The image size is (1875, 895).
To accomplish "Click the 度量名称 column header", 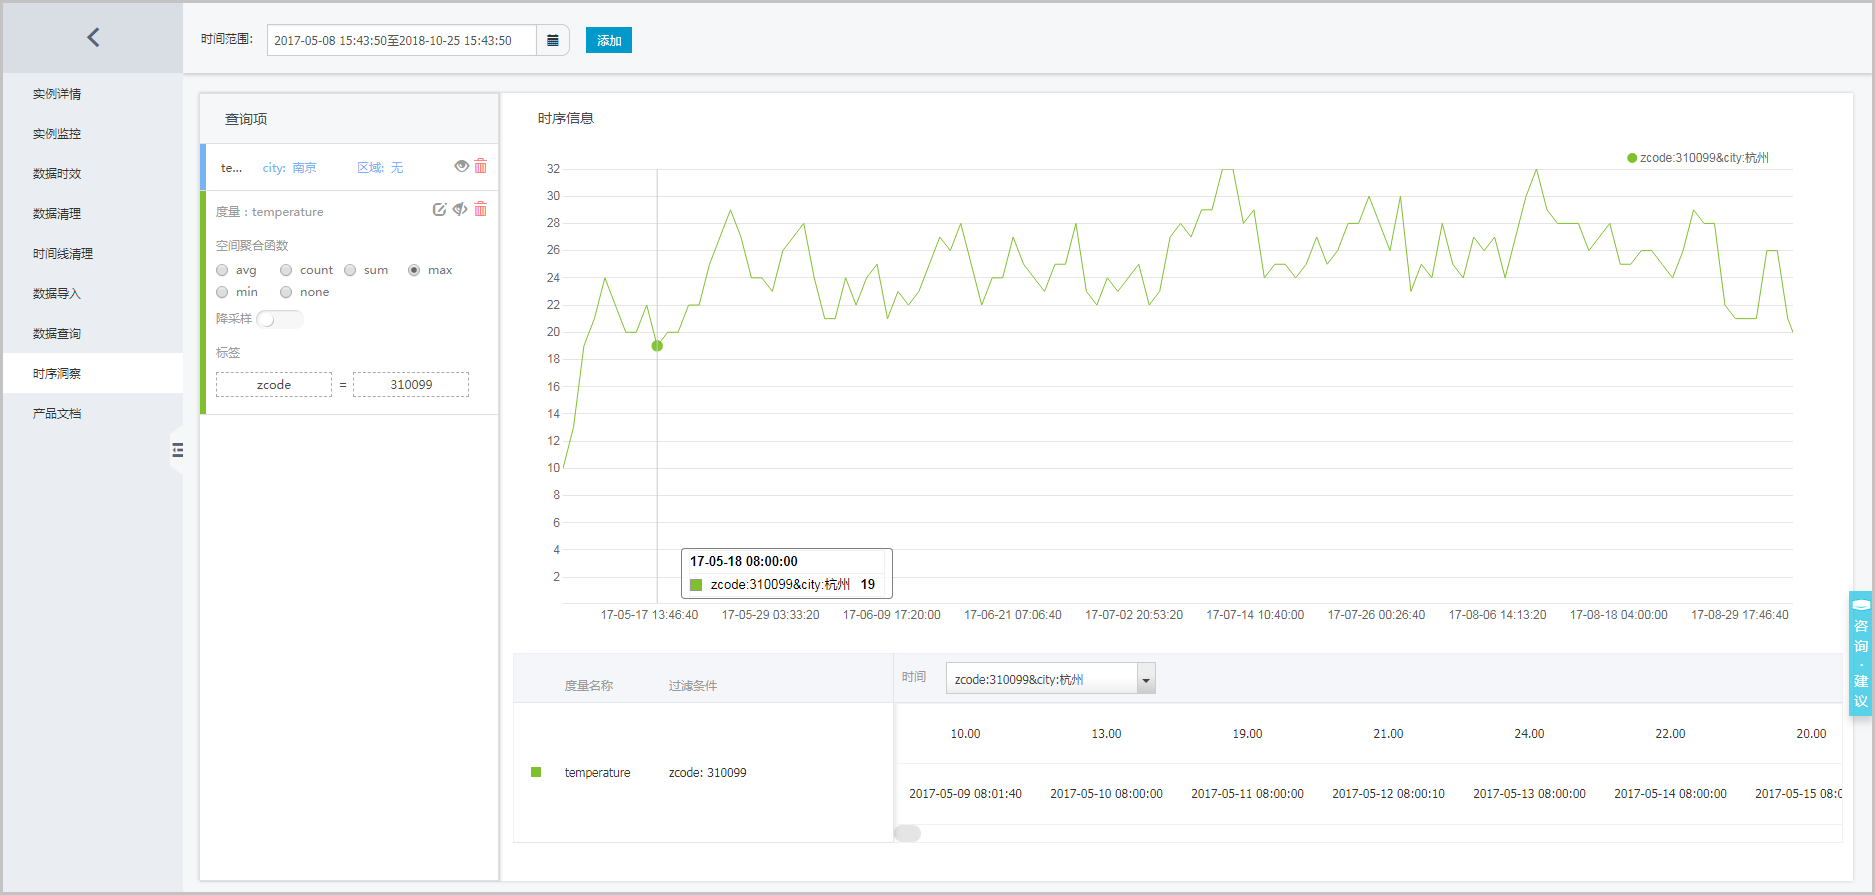I will 589,686.
